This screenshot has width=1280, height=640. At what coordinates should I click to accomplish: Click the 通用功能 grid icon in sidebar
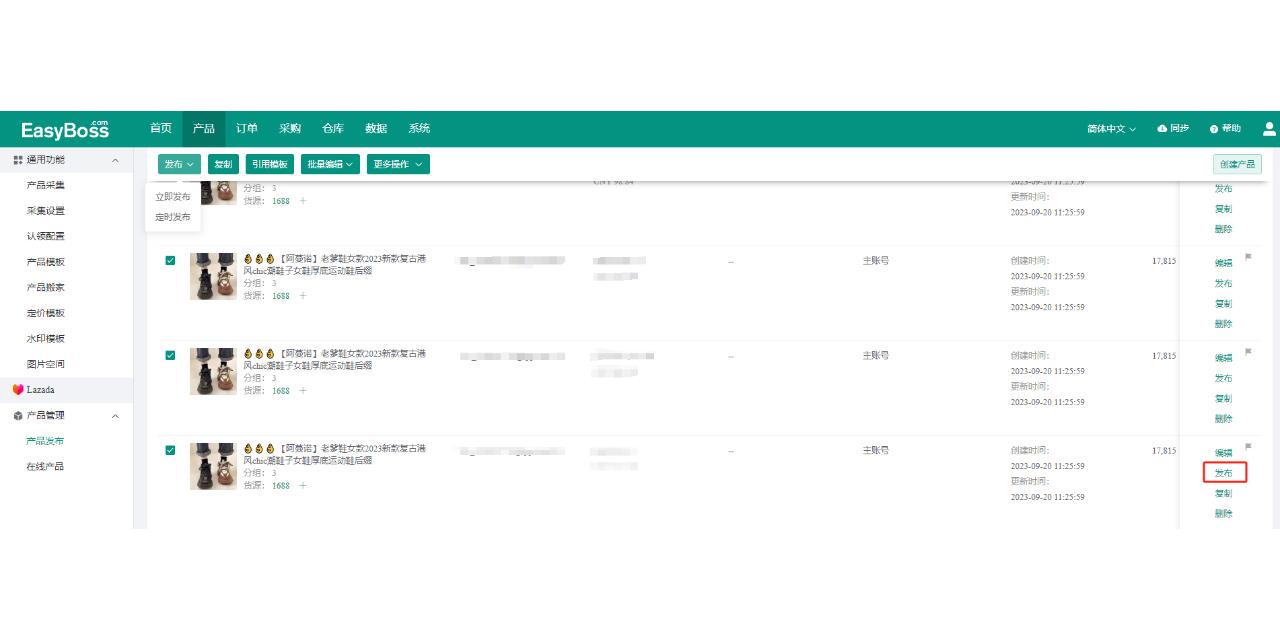(18, 160)
